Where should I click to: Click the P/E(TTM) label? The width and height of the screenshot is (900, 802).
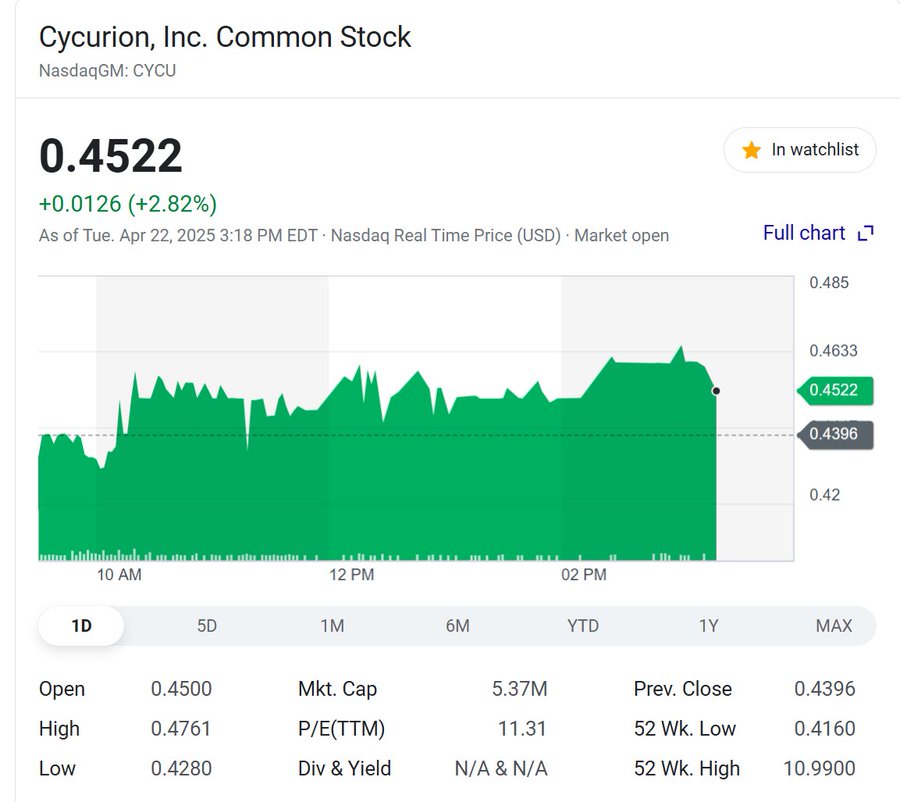pyautogui.click(x=342, y=729)
